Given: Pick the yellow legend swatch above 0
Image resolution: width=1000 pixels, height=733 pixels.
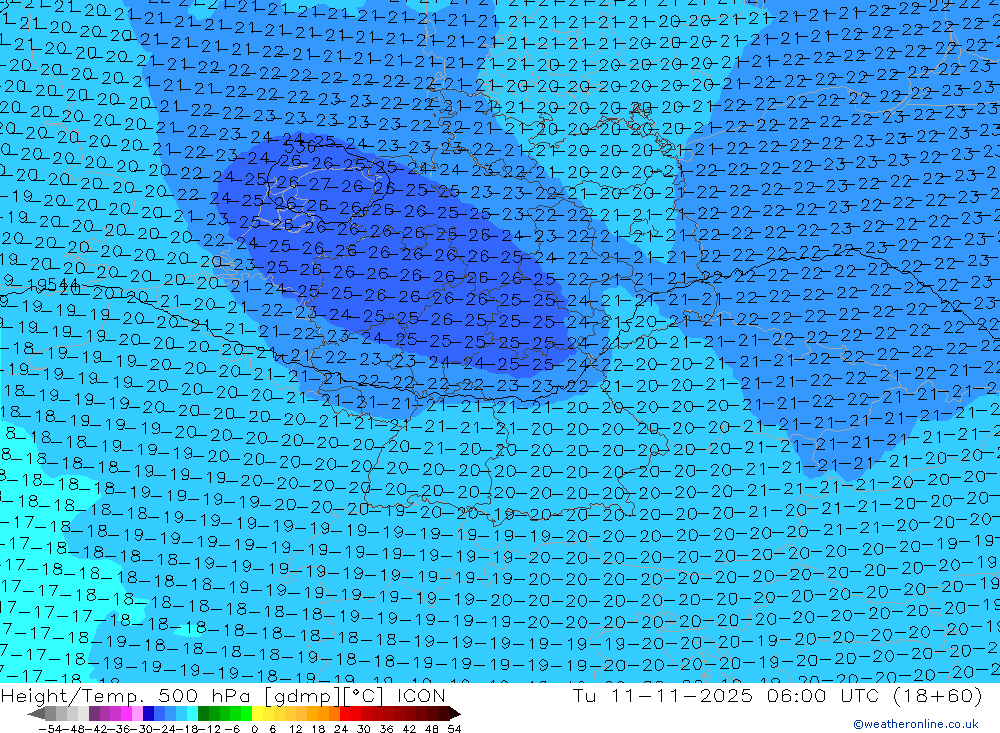Looking at the screenshot, I should coord(258,714).
